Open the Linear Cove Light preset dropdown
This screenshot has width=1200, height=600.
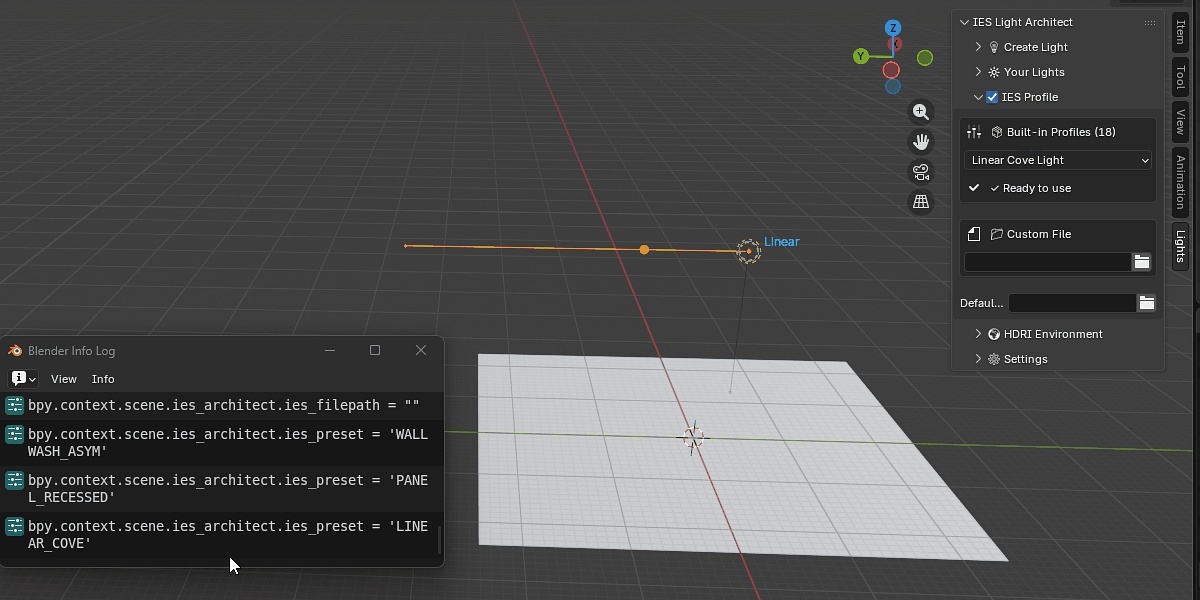pyautogui.click(x=1059, y=160)
